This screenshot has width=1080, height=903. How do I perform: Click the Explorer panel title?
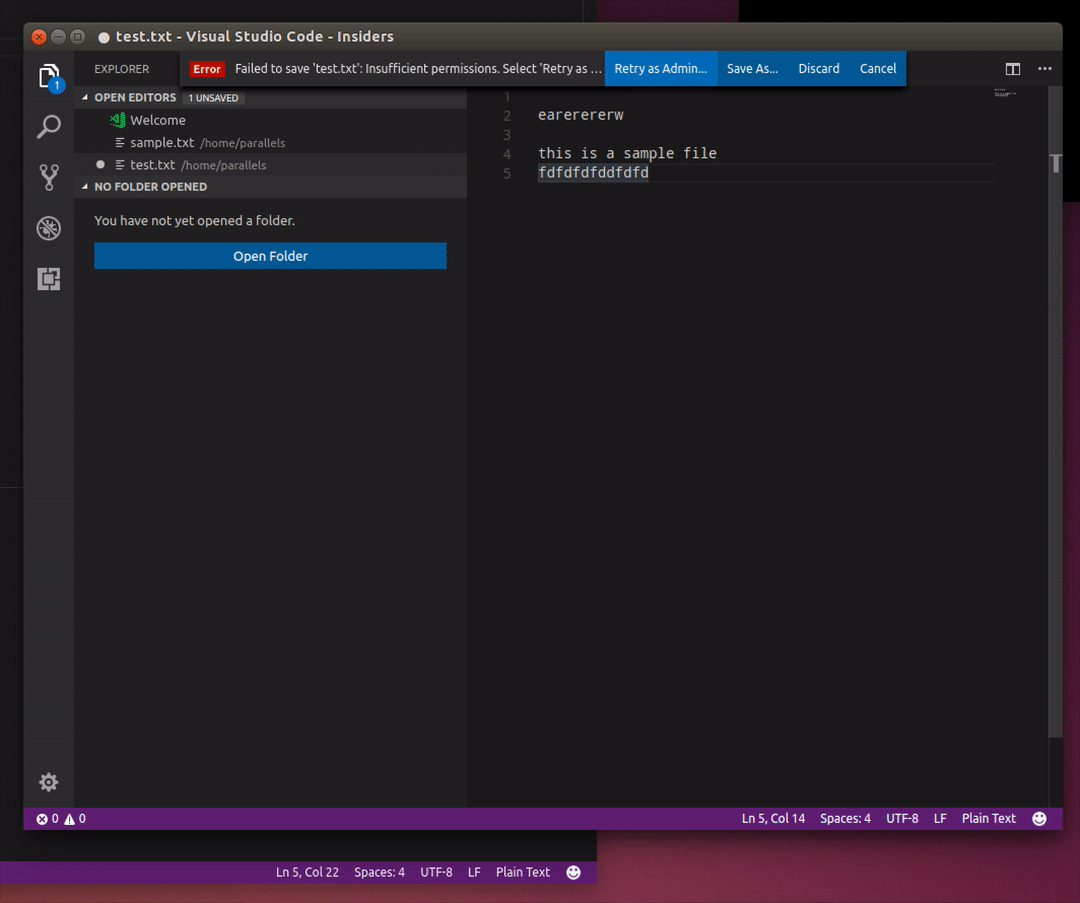[x=122, y=69]
